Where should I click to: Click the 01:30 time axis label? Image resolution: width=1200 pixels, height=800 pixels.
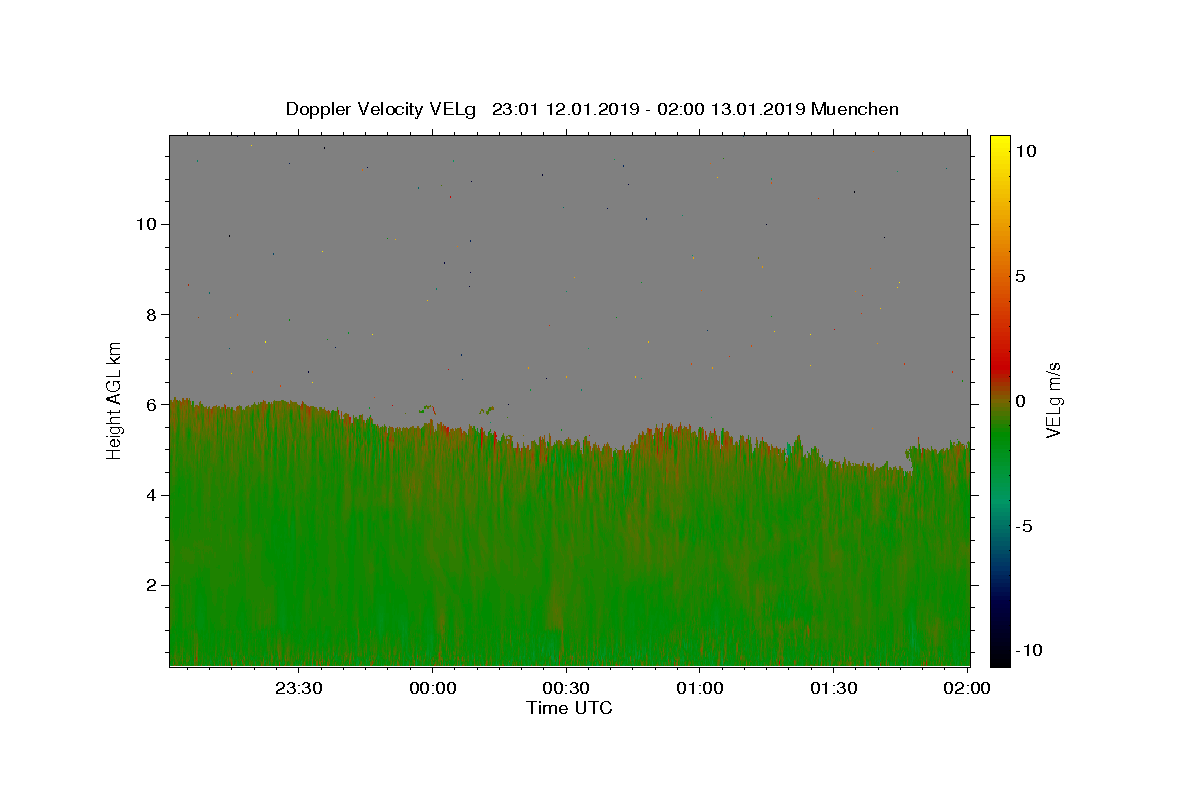(834, 688)
